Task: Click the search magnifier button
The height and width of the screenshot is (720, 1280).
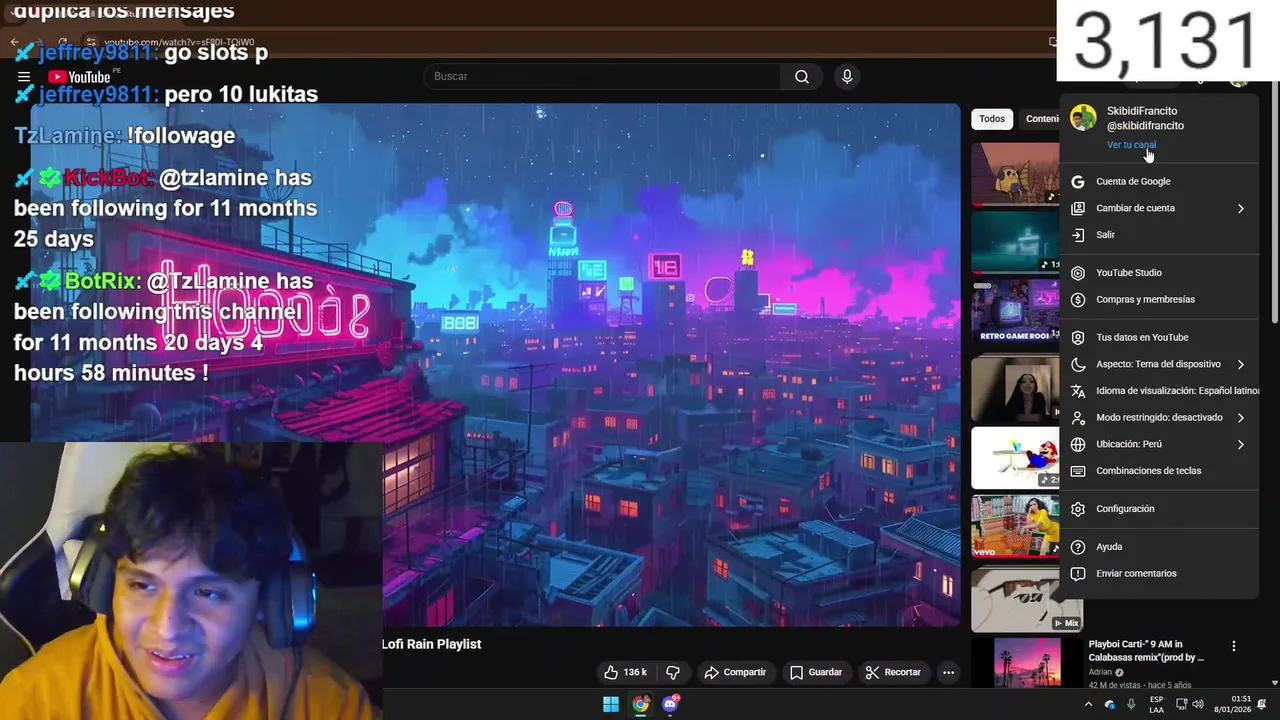Action: pos(802,77)
